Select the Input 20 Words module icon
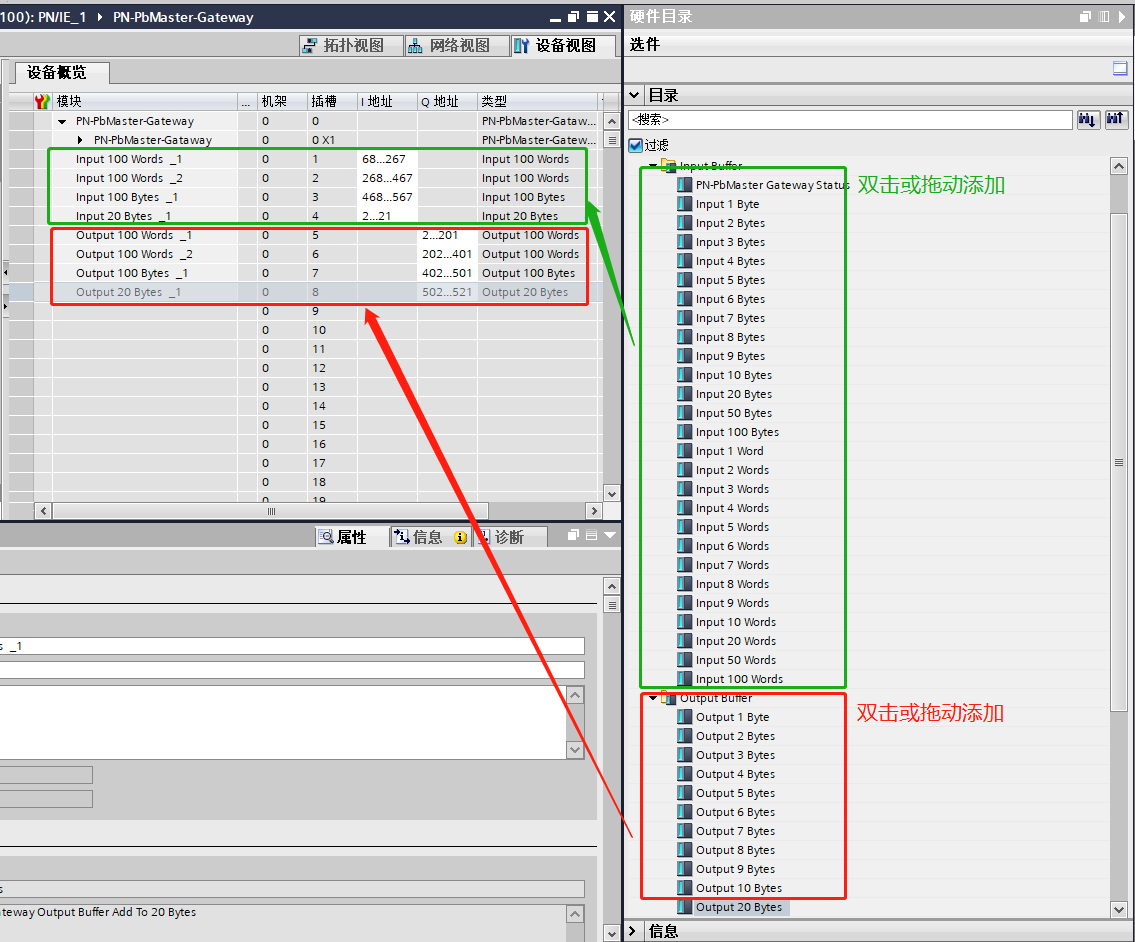 (x=685, y=641)
